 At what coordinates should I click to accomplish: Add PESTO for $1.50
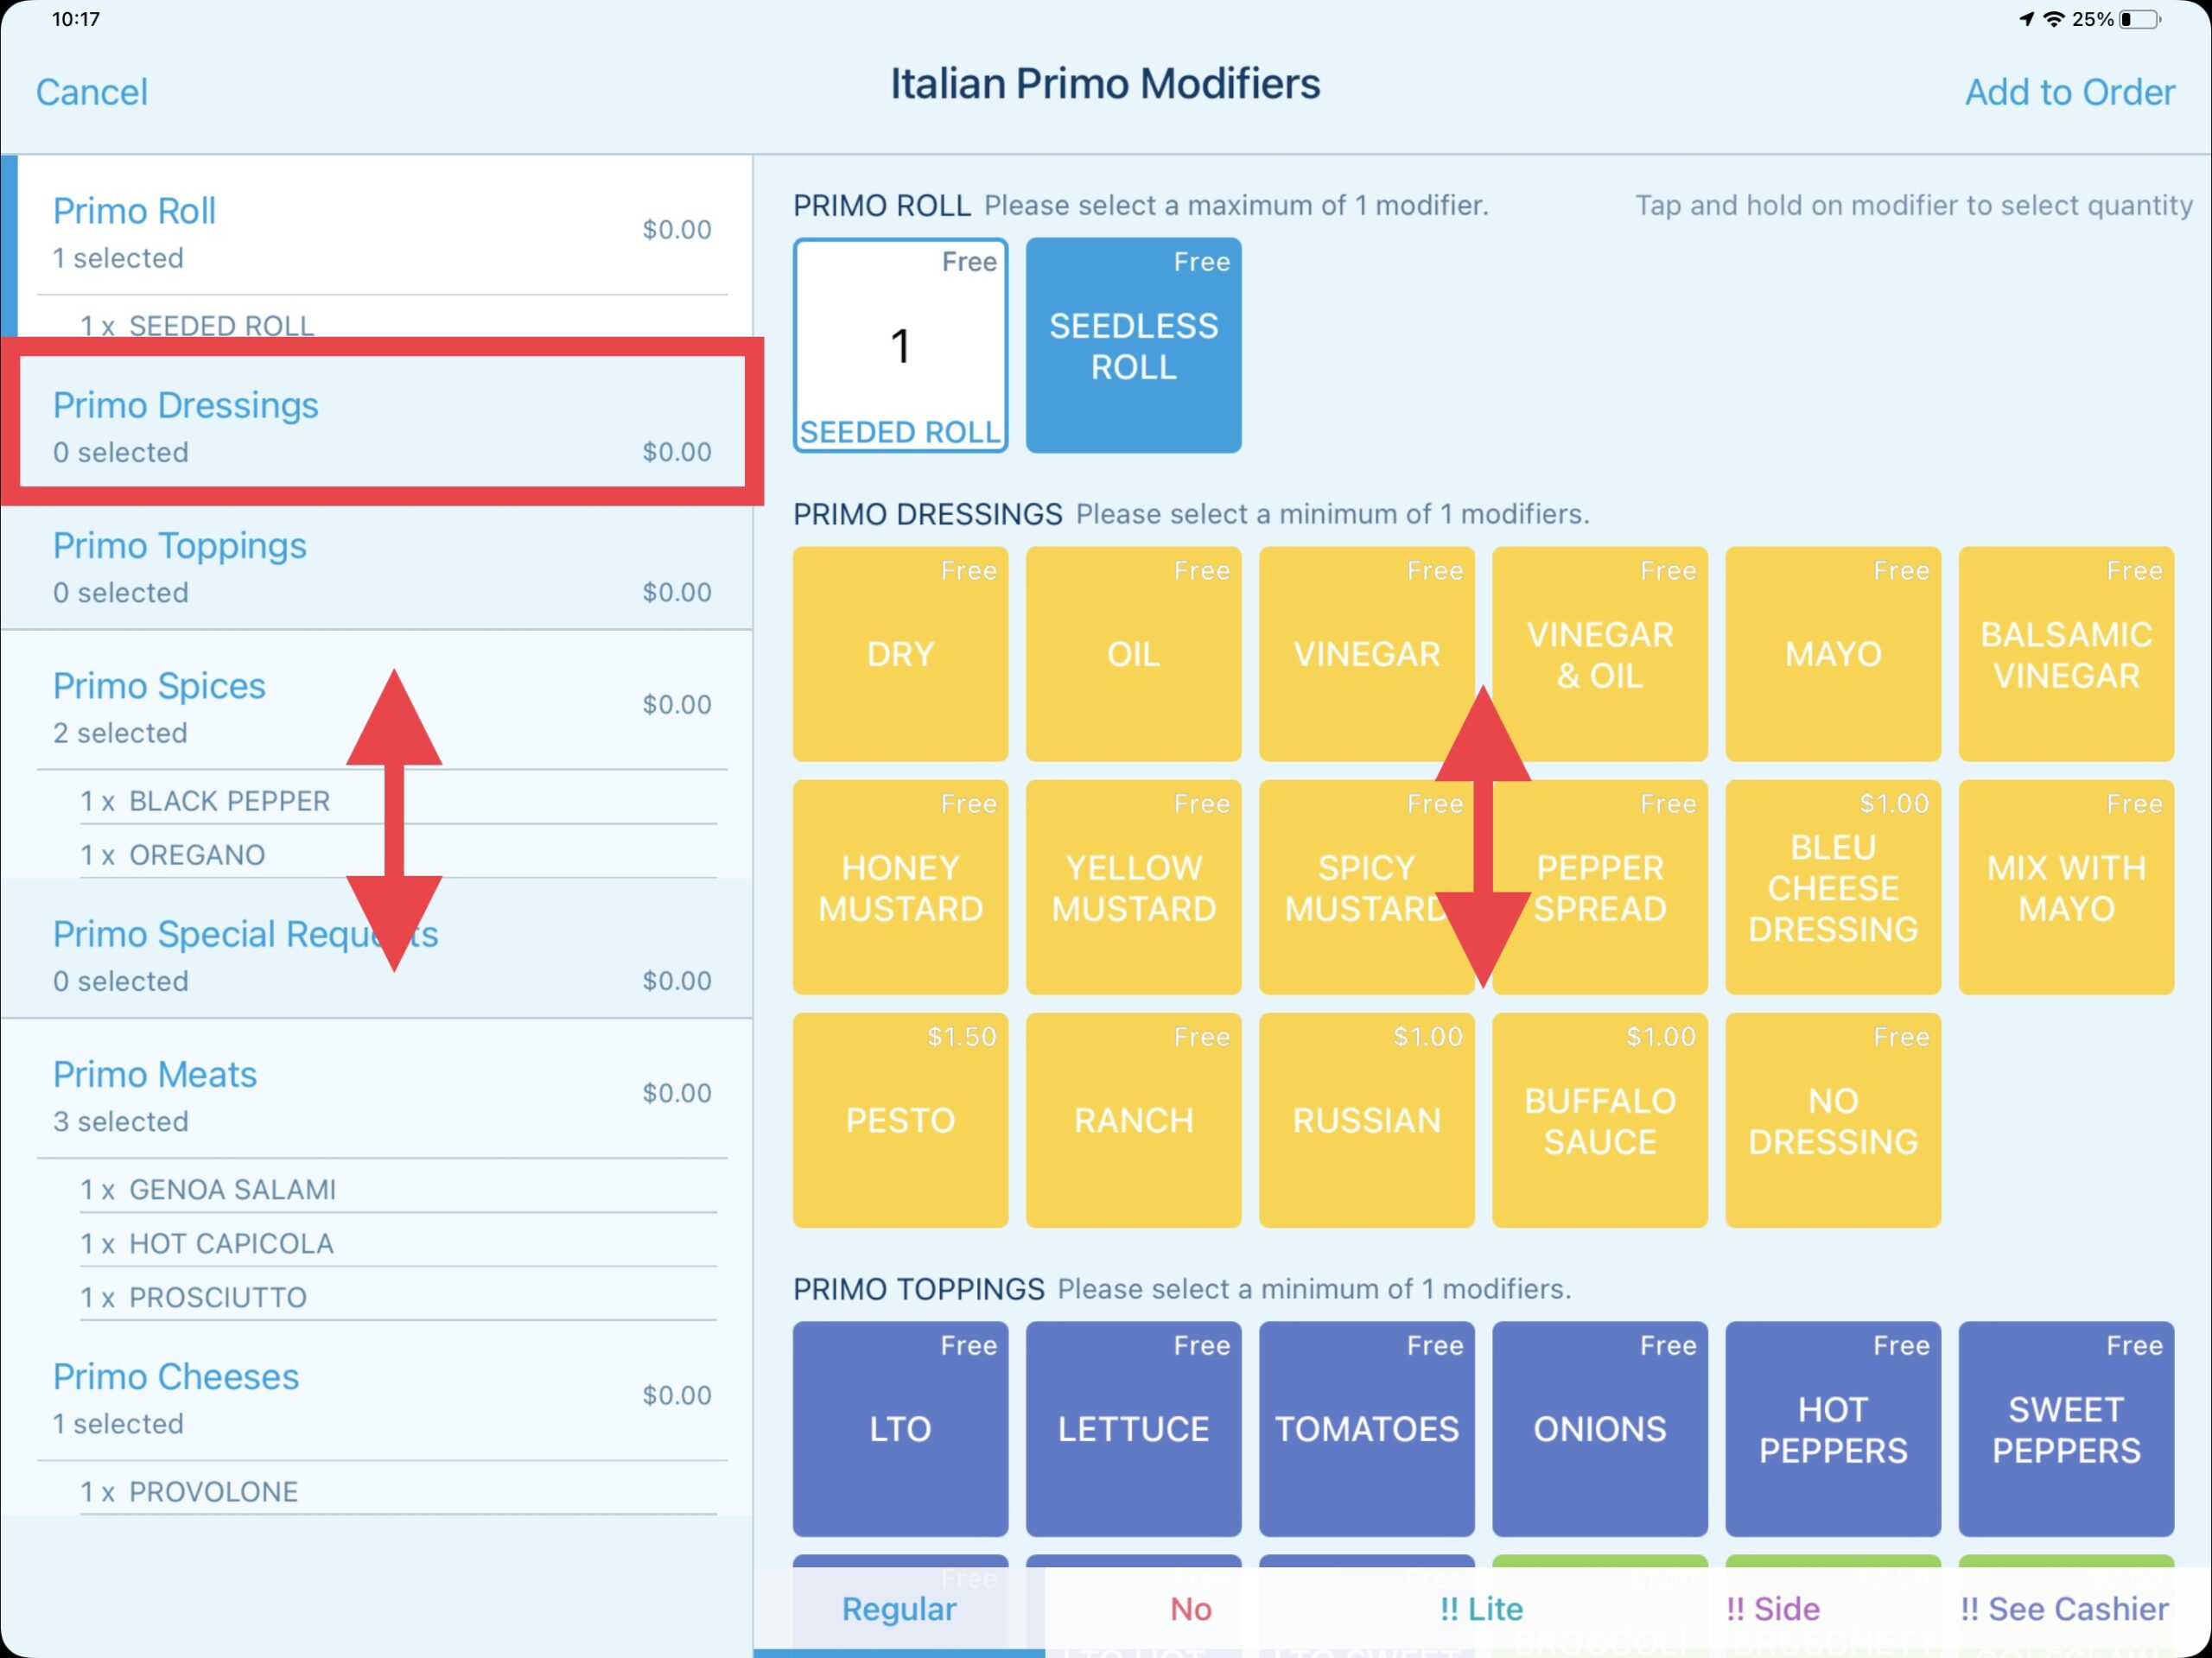coord(900,1119)
